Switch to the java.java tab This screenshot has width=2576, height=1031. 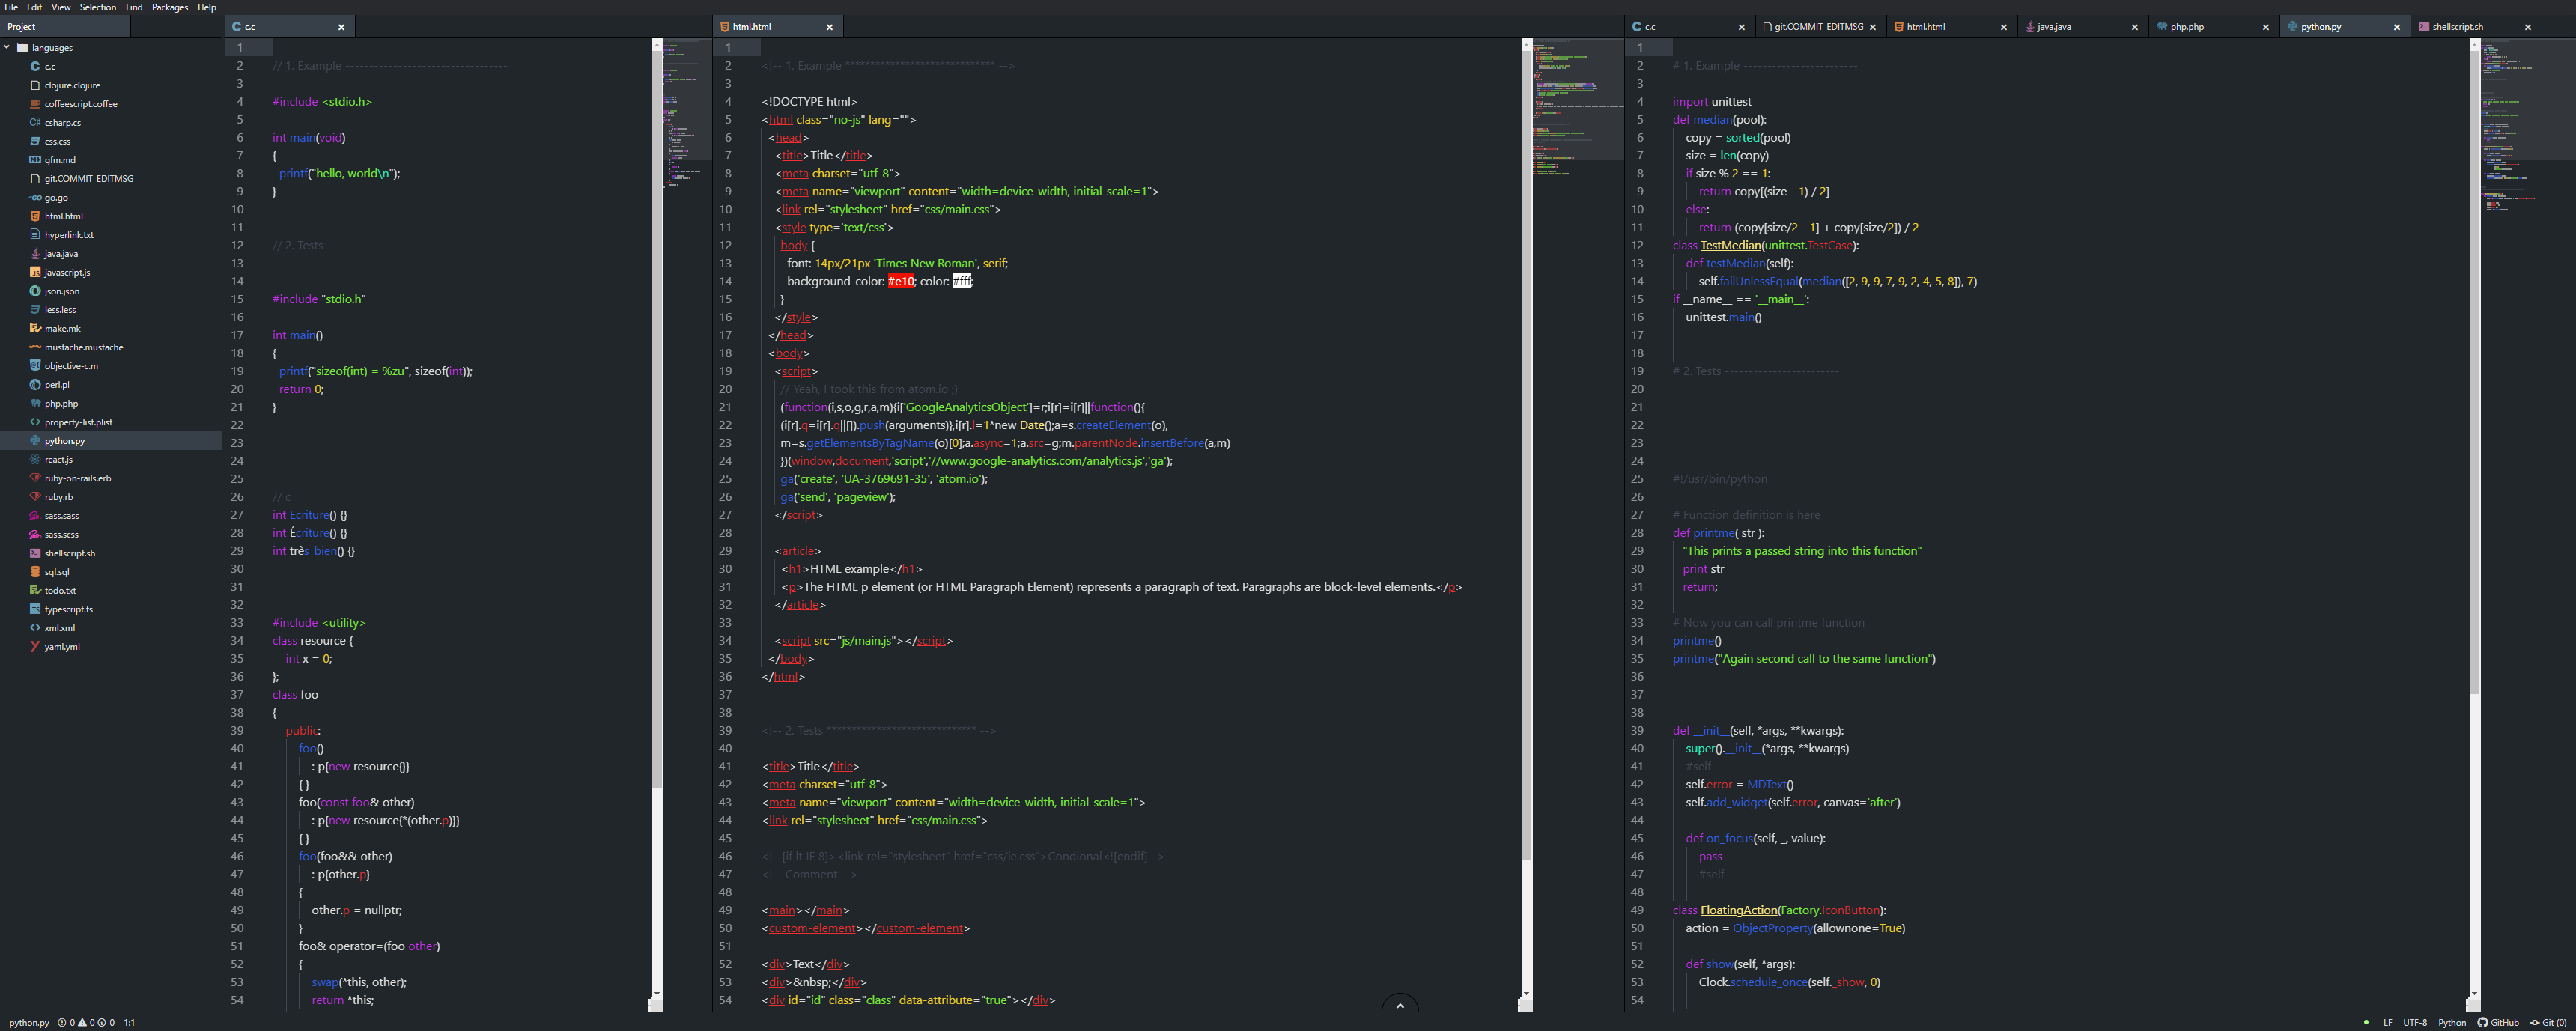click(2054, 27)
